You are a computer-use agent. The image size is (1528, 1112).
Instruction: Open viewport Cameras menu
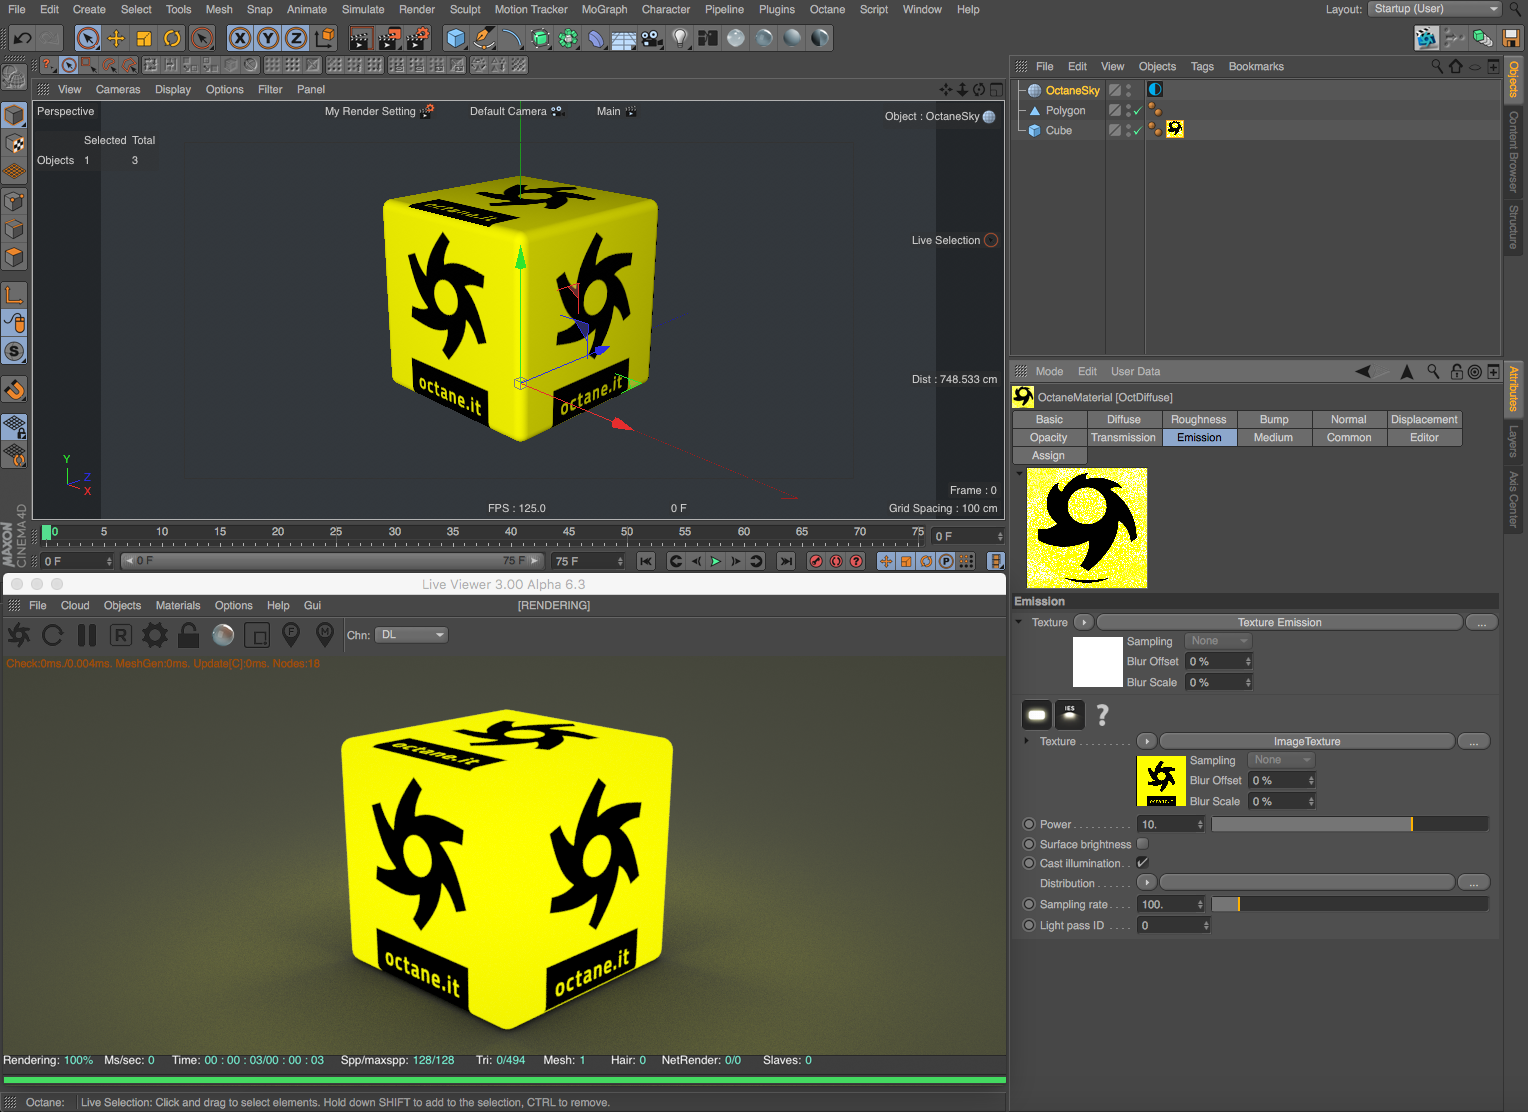118,89
